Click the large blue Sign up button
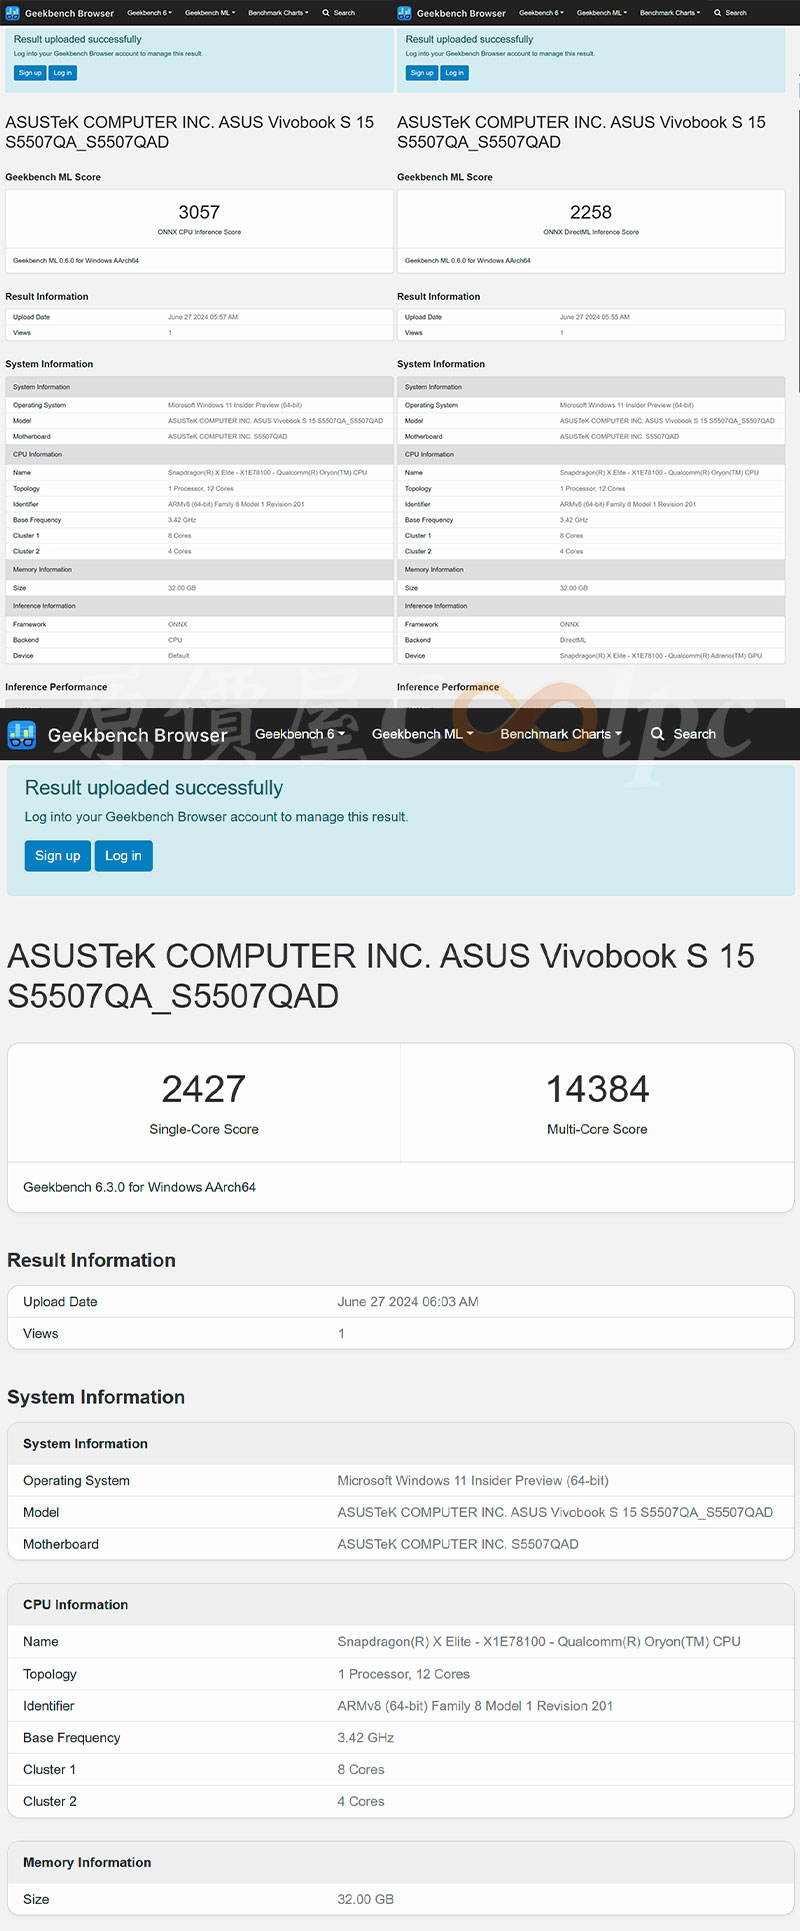The height and width of the screenshot is (1931, 800). point(57,856)
